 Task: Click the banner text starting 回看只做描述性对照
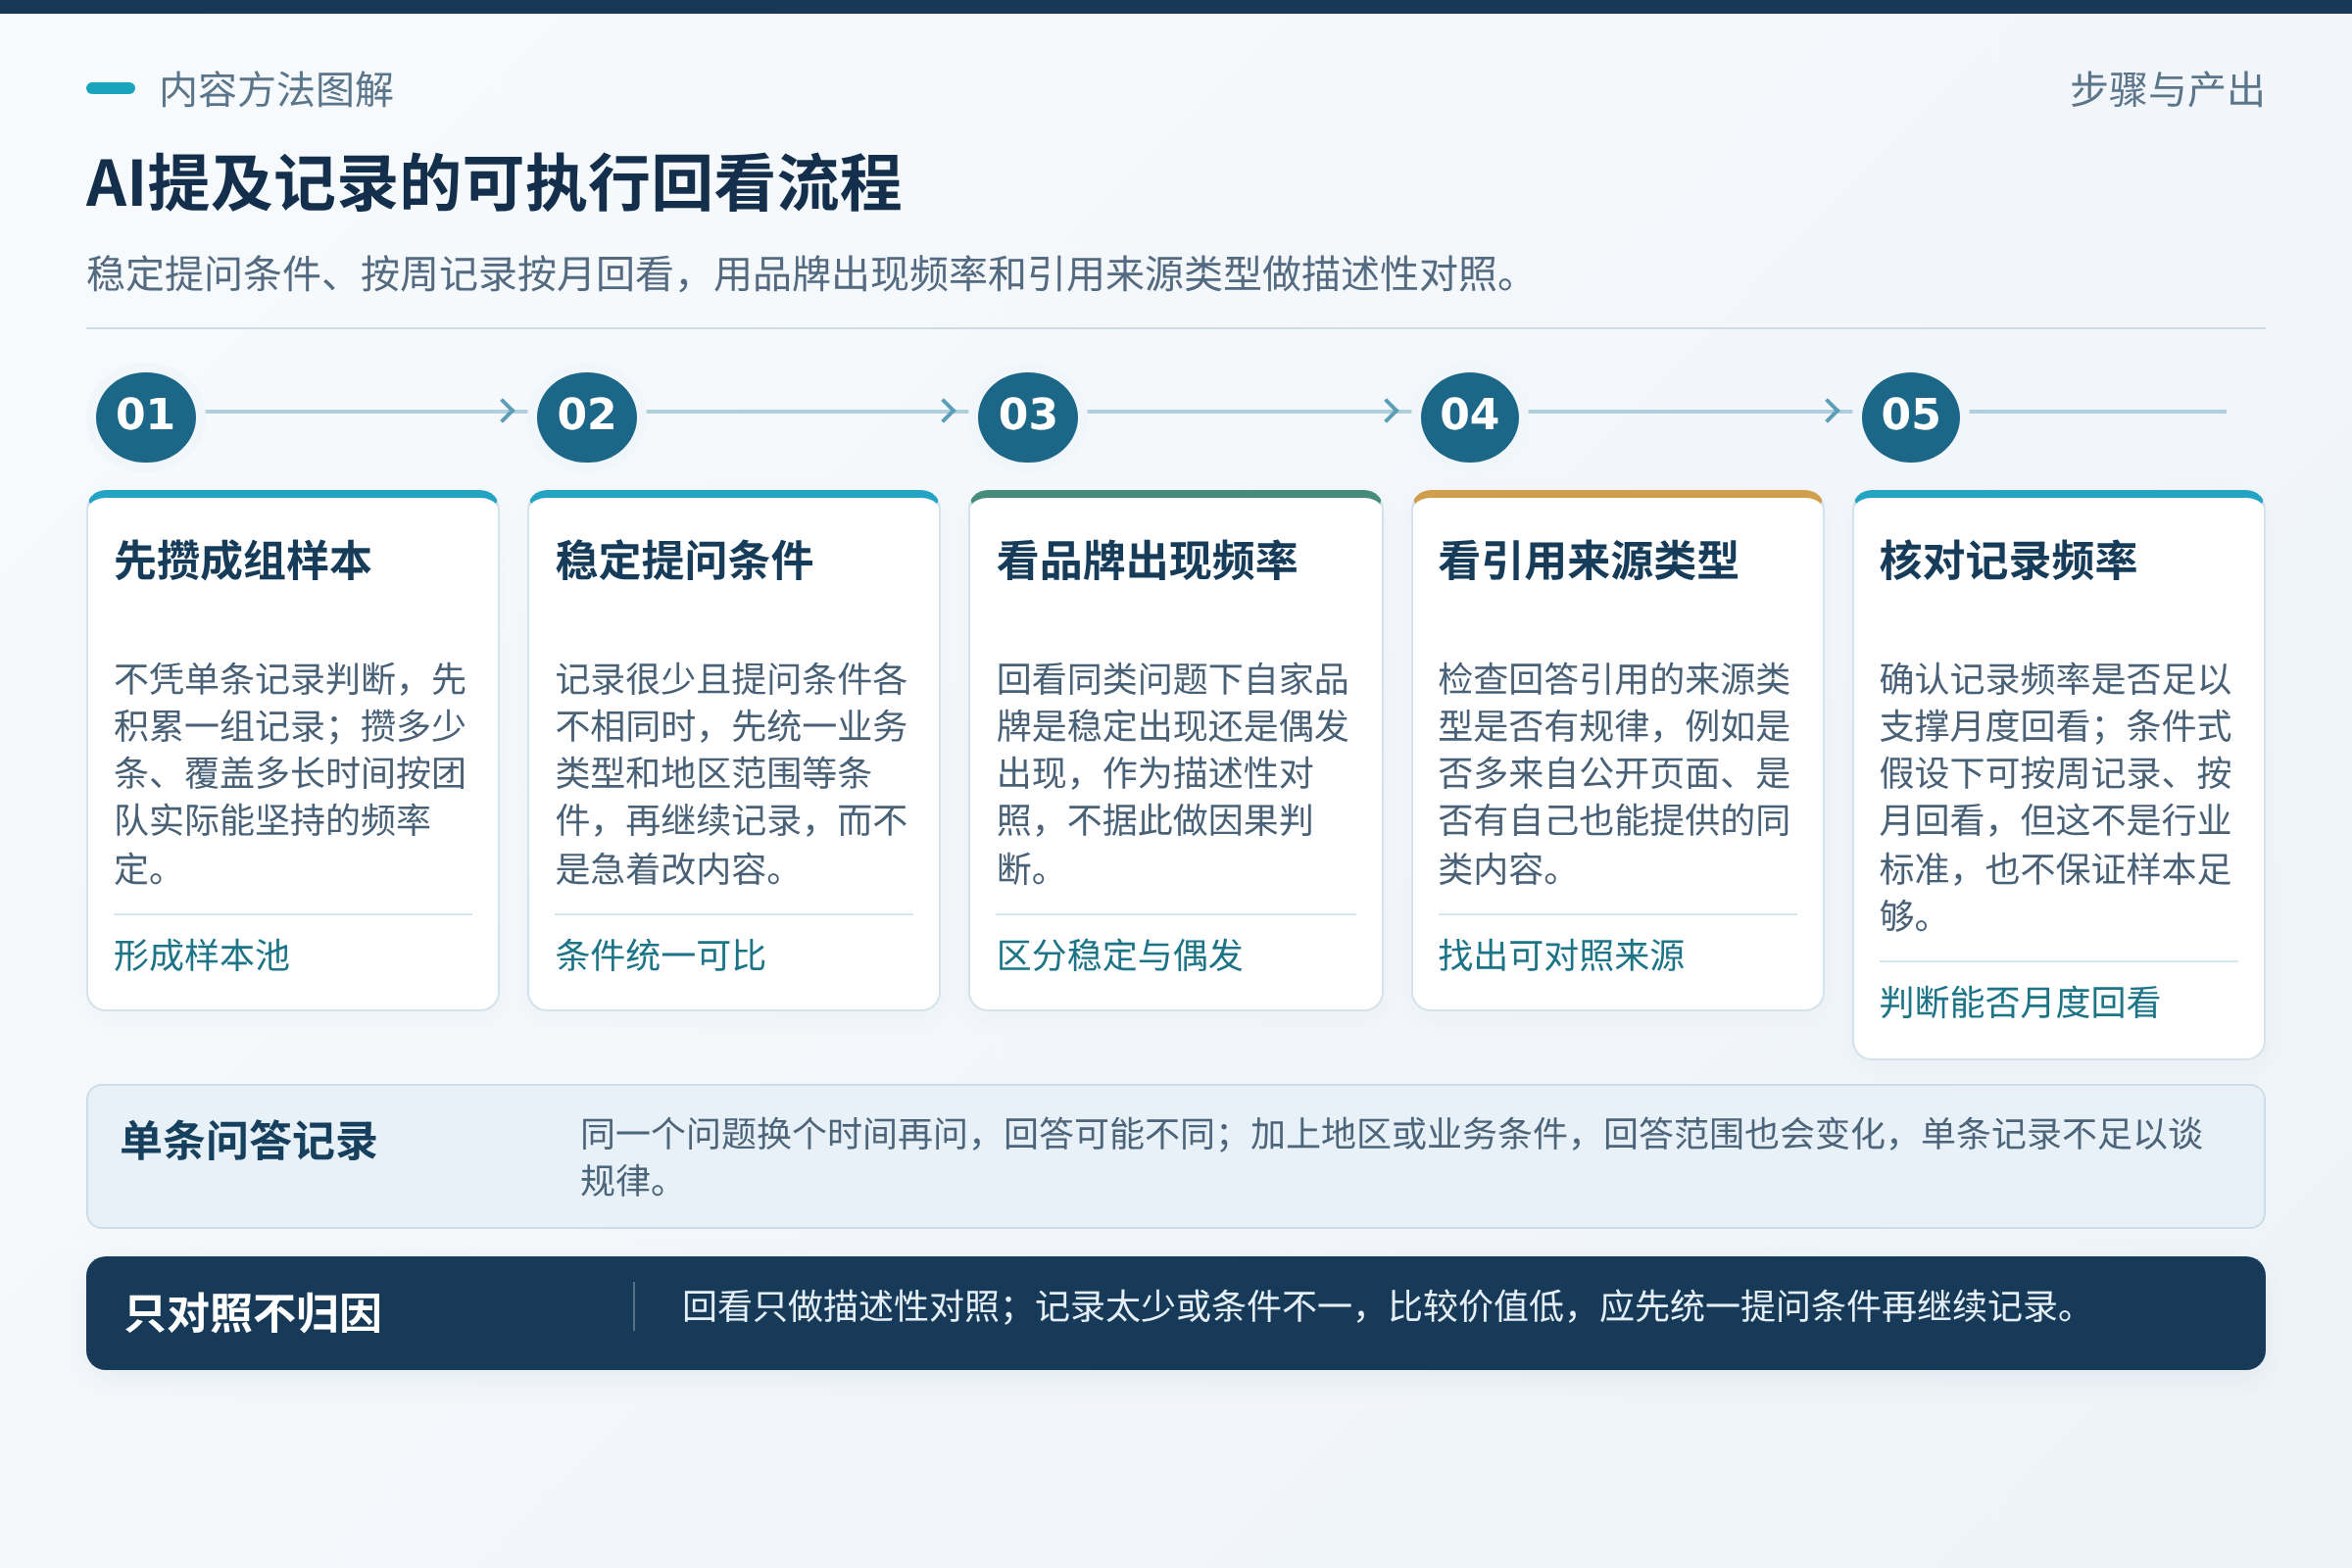point(1382,1307)
